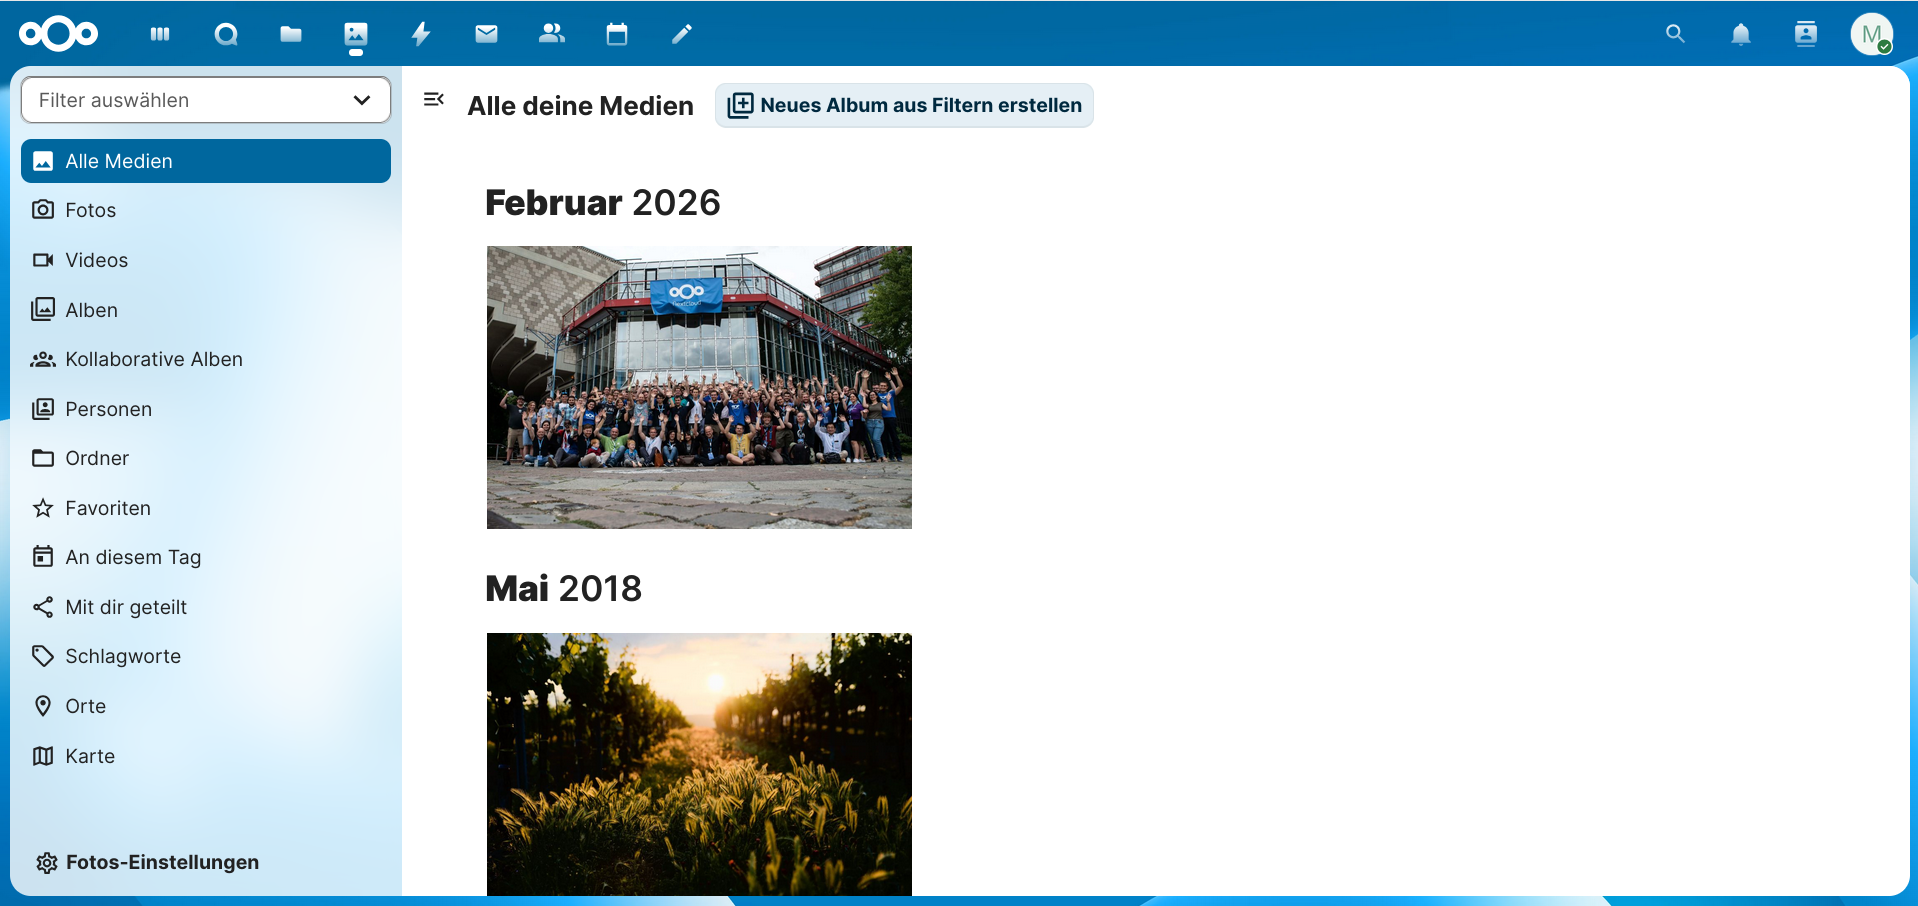The image size is (1918, 906).
Task: Open the Mail app from the top bar
Action: (x=486, y=33)
